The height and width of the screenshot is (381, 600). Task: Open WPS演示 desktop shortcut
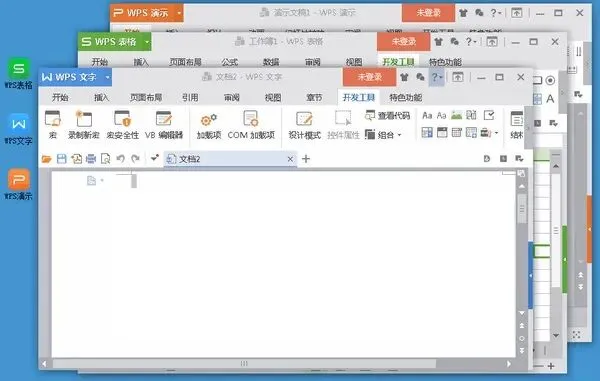tap(18, 185)
